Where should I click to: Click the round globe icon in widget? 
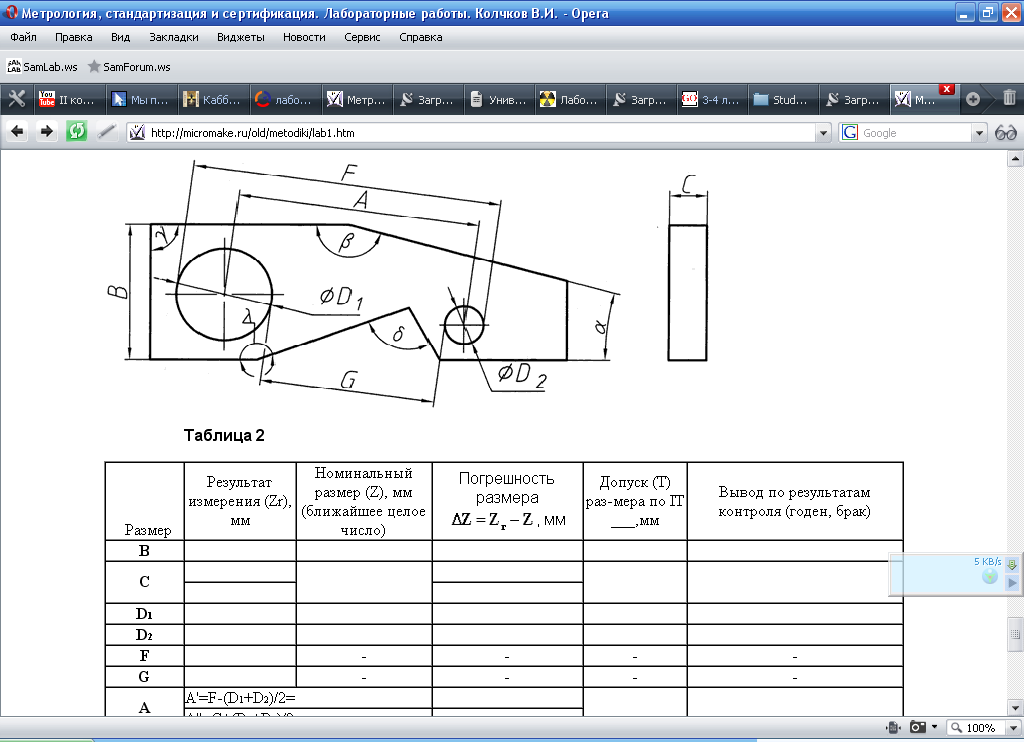[990, 576]
